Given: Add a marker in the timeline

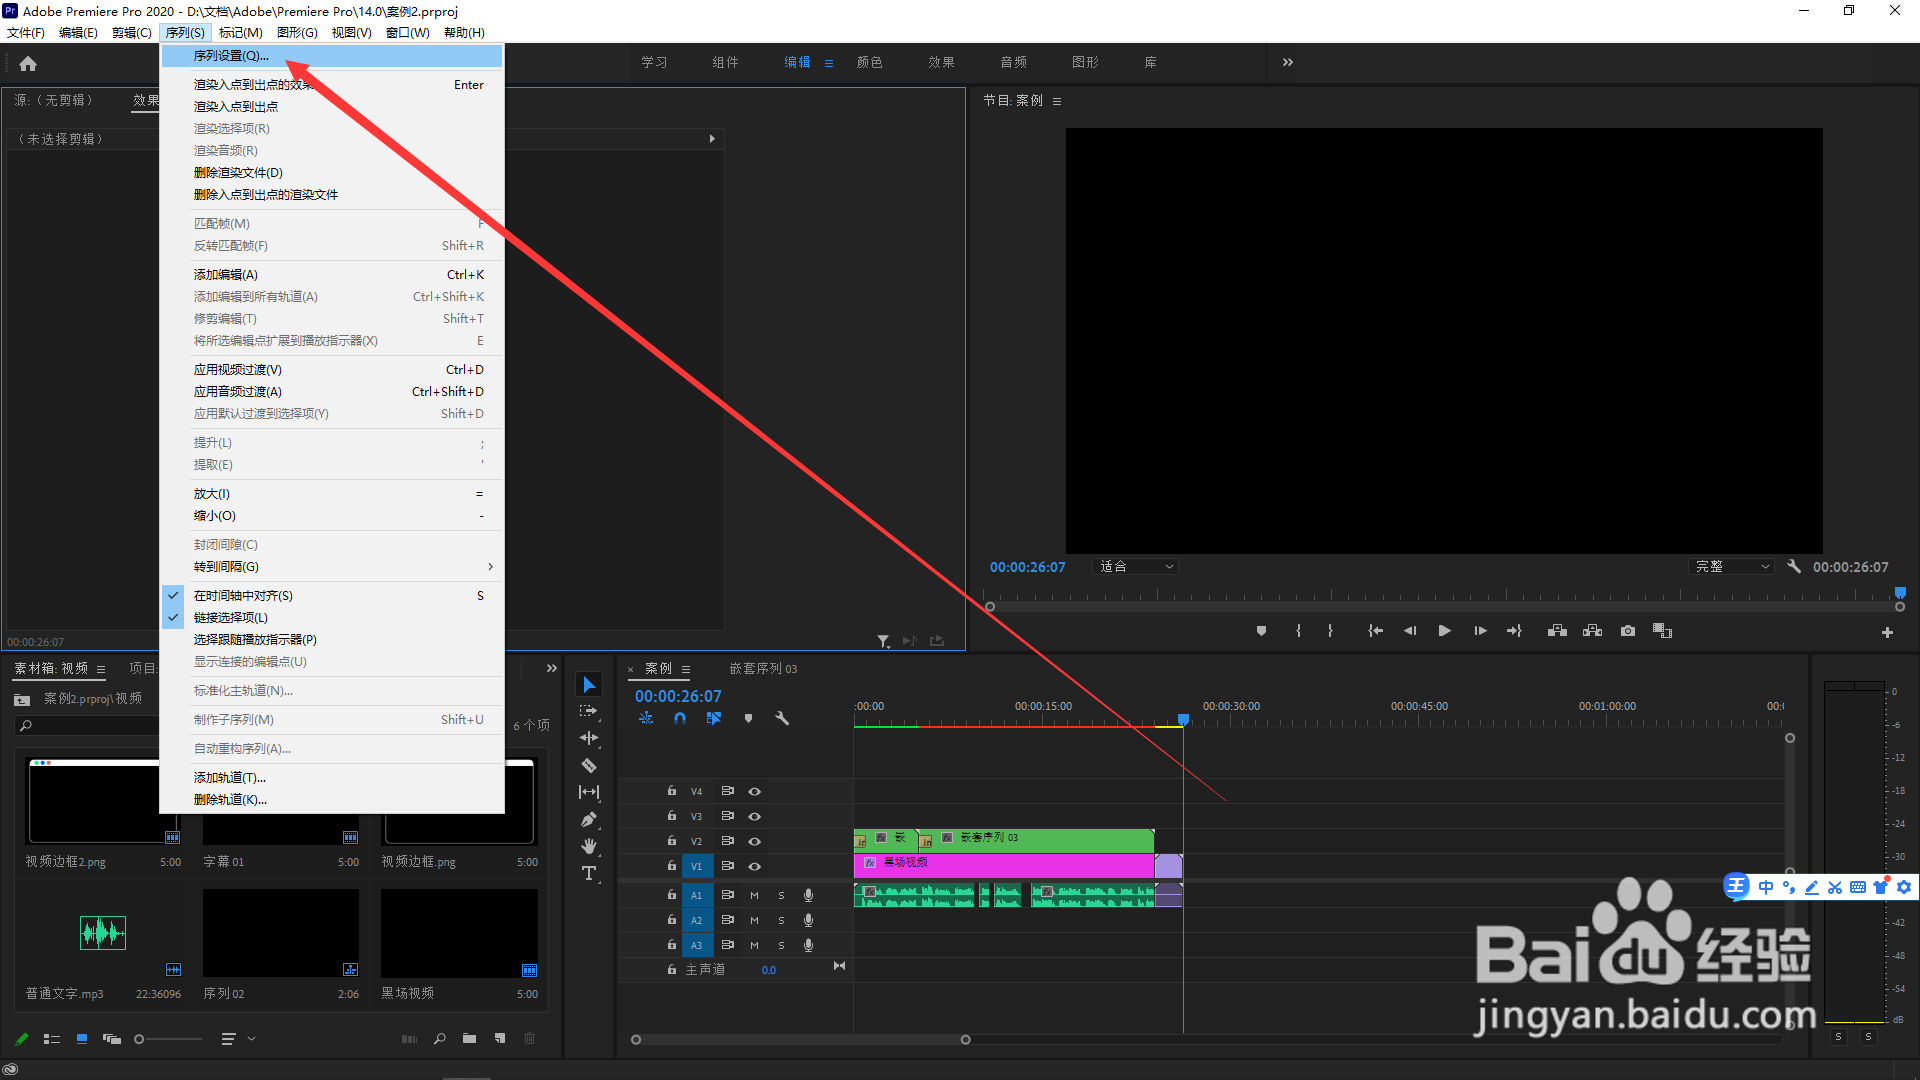Looking at the screenshot, I should coord(748,718).
